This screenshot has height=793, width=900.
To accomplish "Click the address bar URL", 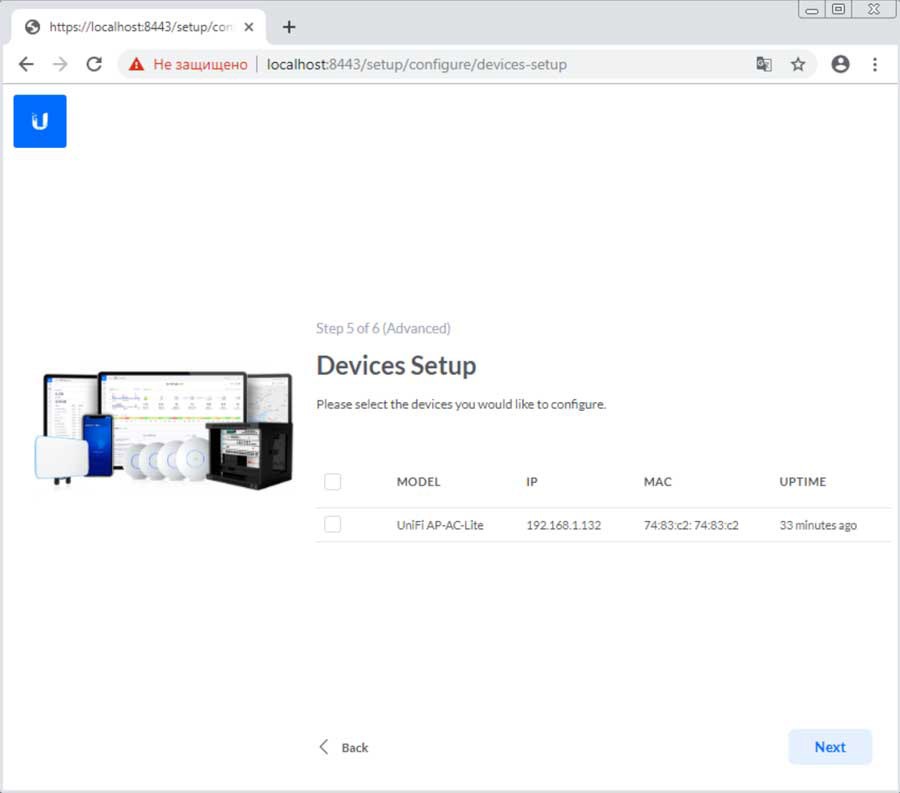I will (417, 64).
